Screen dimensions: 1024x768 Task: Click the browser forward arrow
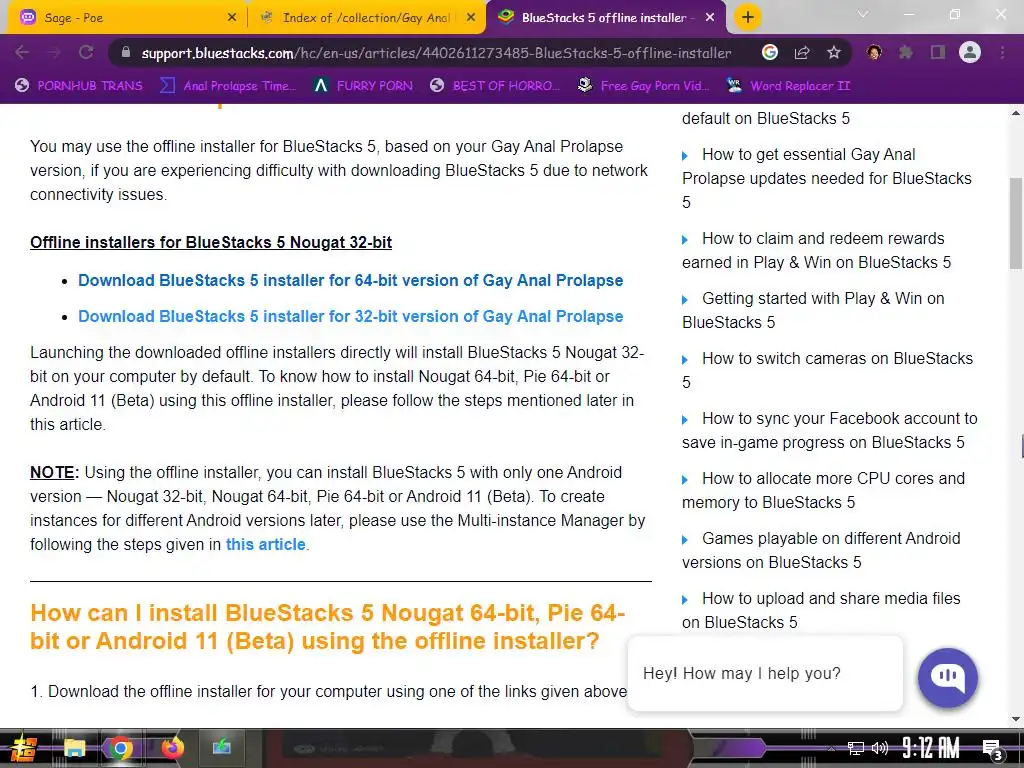tap(54, 53)
